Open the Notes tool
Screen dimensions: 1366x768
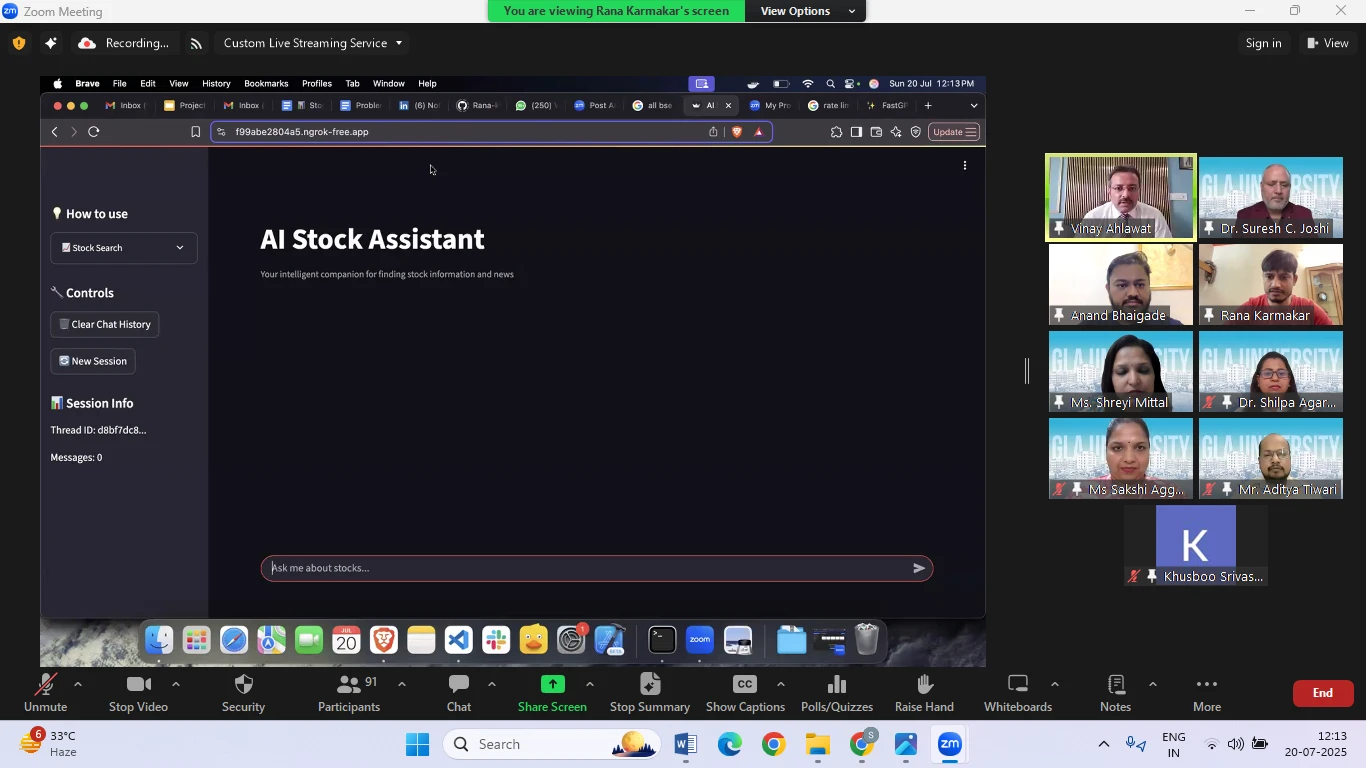click(1115, 685)
